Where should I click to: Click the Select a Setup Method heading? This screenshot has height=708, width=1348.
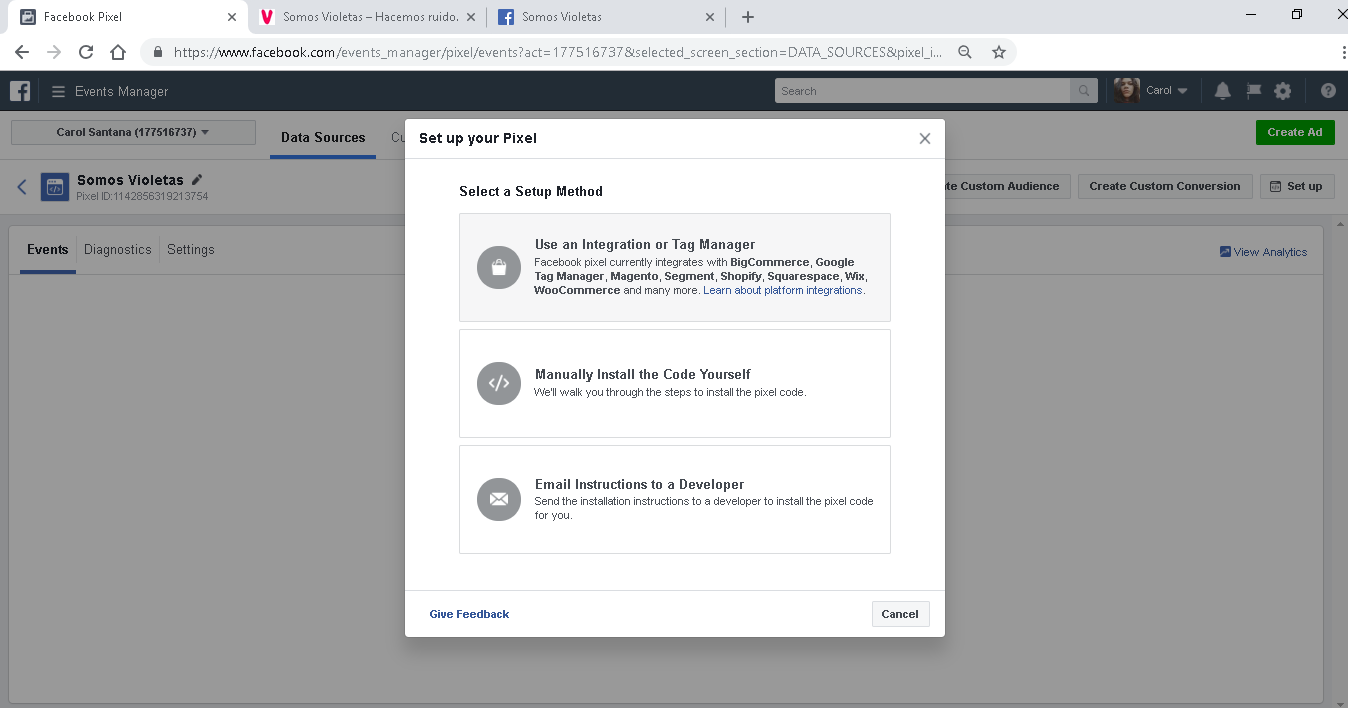(531, 191)
